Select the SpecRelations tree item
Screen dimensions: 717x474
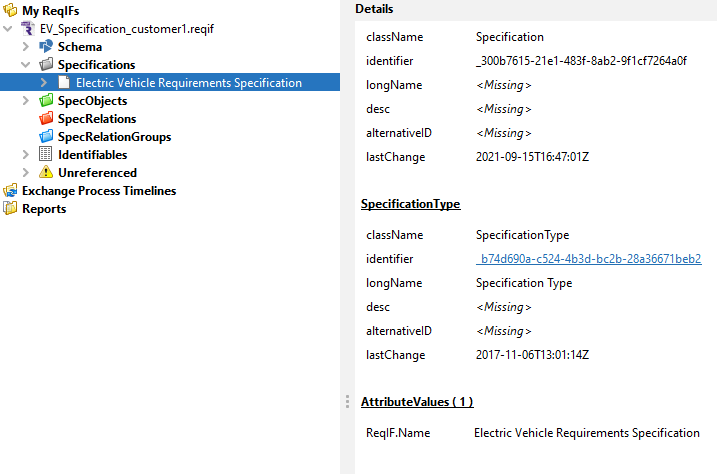tap(96, 119)
